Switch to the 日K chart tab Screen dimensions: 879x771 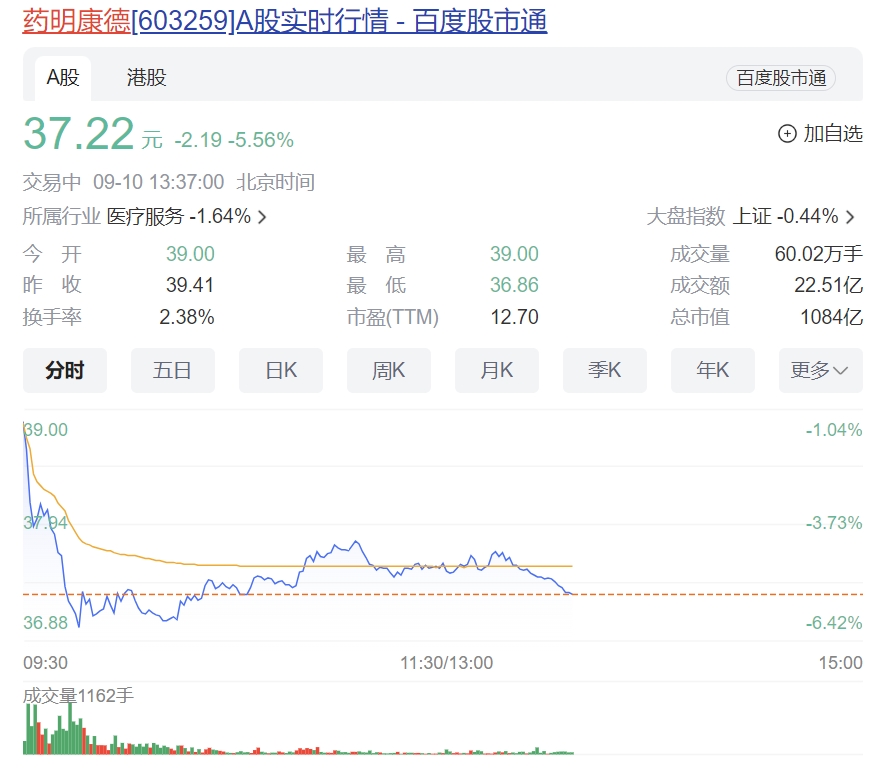(281, 370)
